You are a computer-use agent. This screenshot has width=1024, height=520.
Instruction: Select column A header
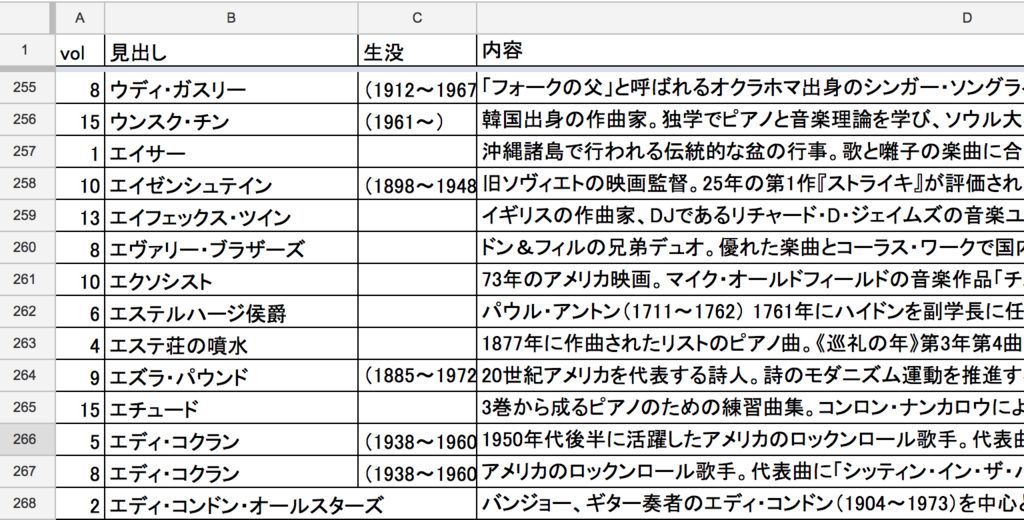coord(80,18)
